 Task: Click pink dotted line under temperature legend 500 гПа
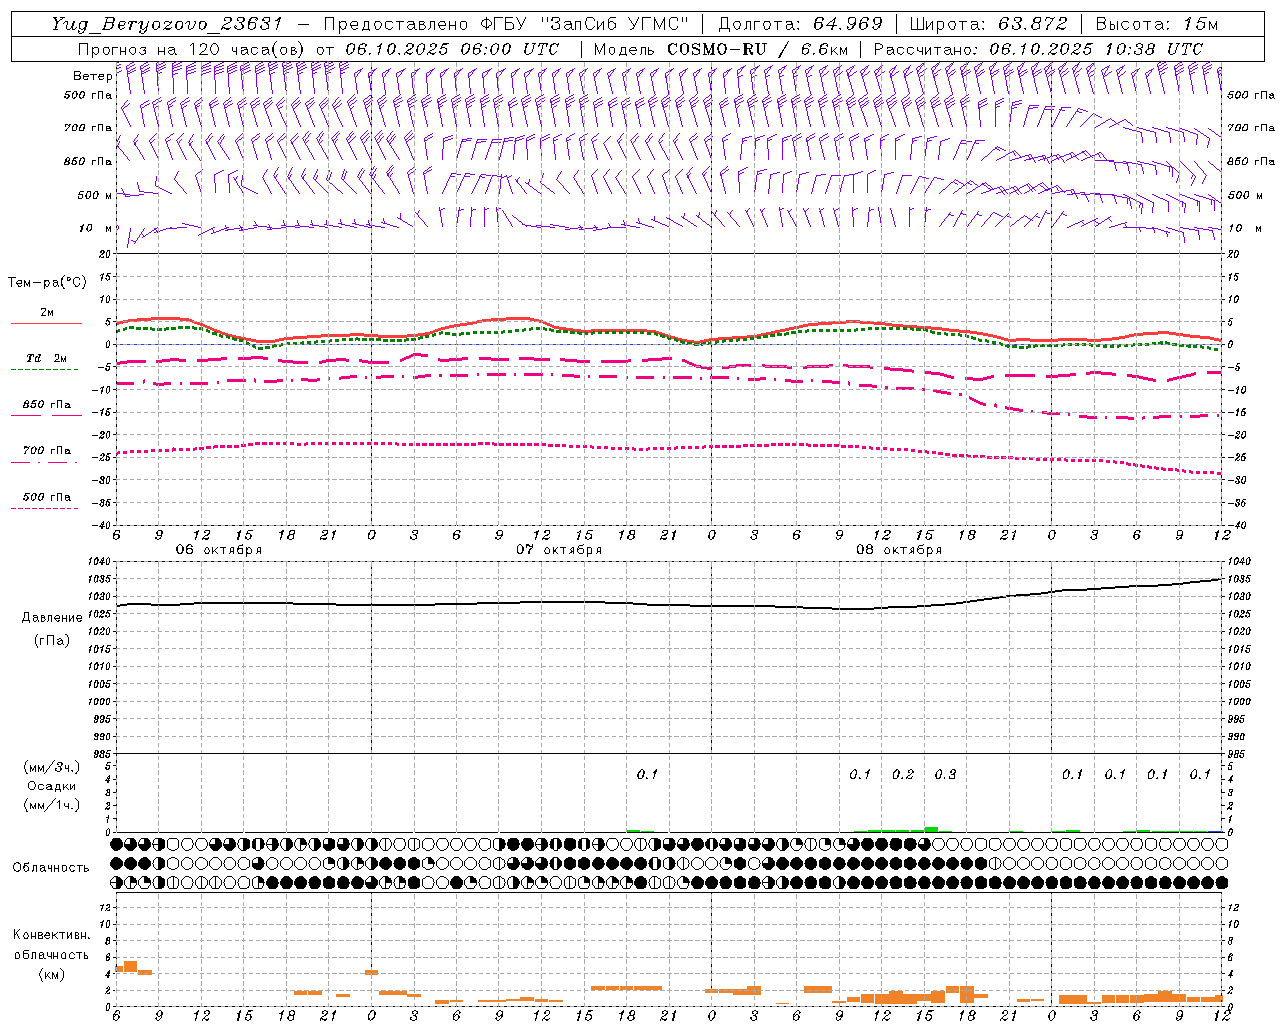tap(44, 508)
